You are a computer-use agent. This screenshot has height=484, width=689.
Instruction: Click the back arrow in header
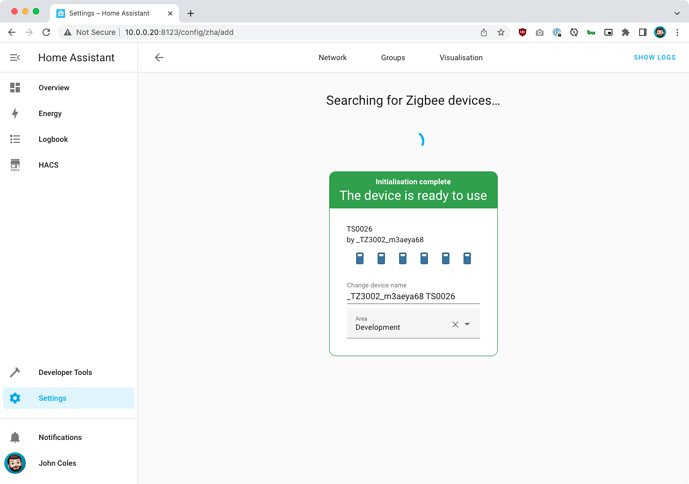(159, 58)
